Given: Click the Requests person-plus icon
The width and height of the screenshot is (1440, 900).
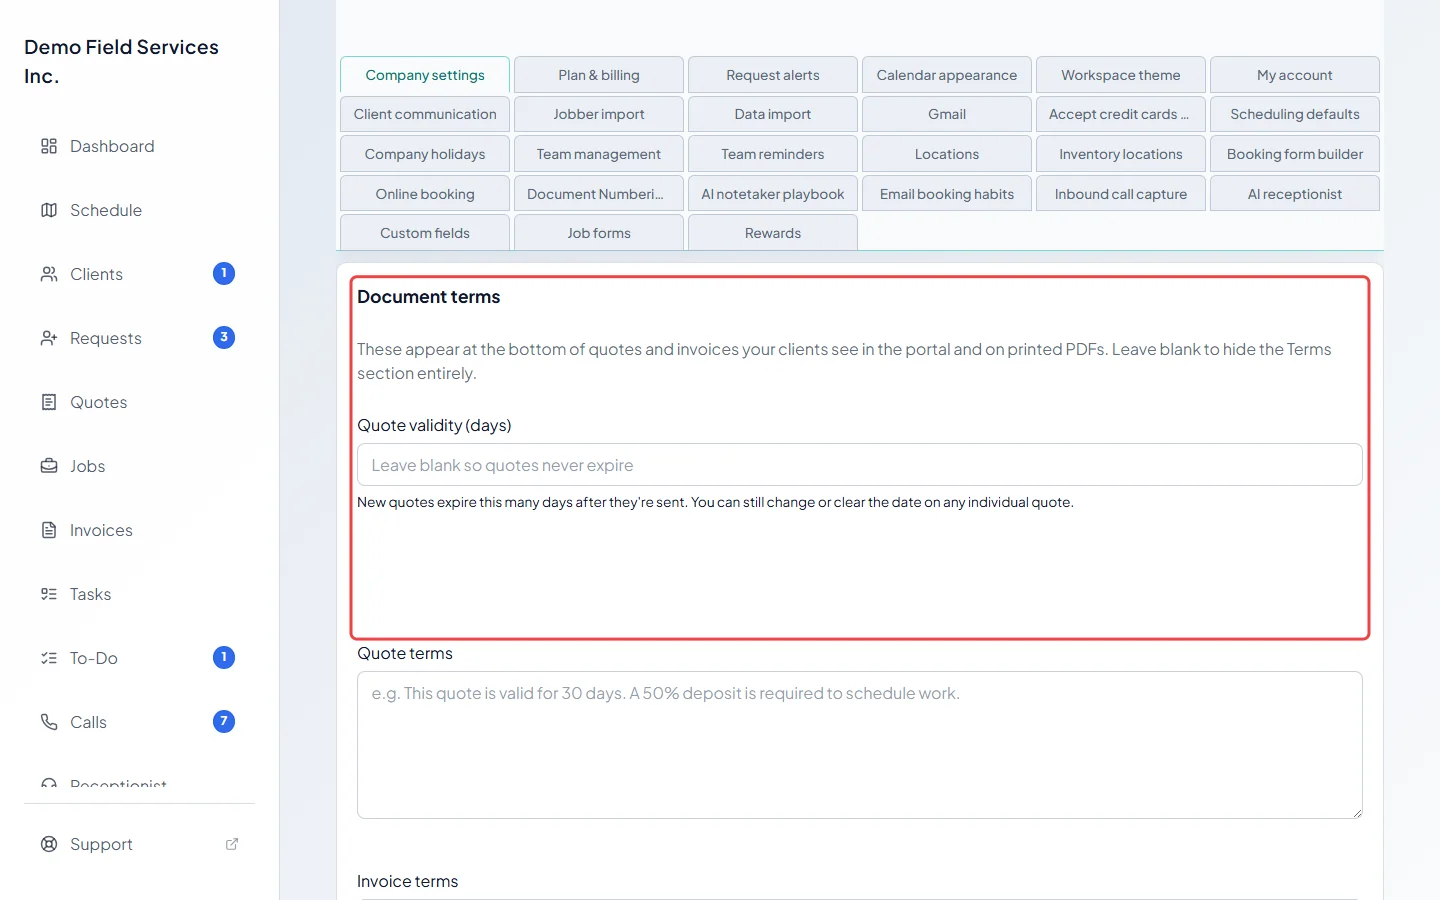Looking at the screenshot, I should coord(49,338).
